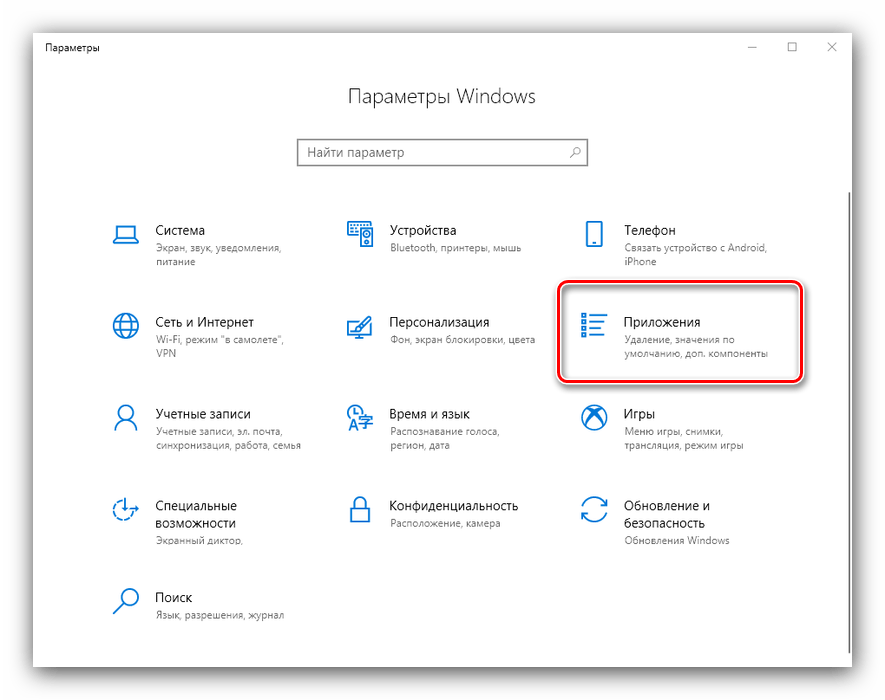Image resolution: width=885 pixels, height=700 pixels.
Task: Open the Система settings label
Action: tap(180, 230)
